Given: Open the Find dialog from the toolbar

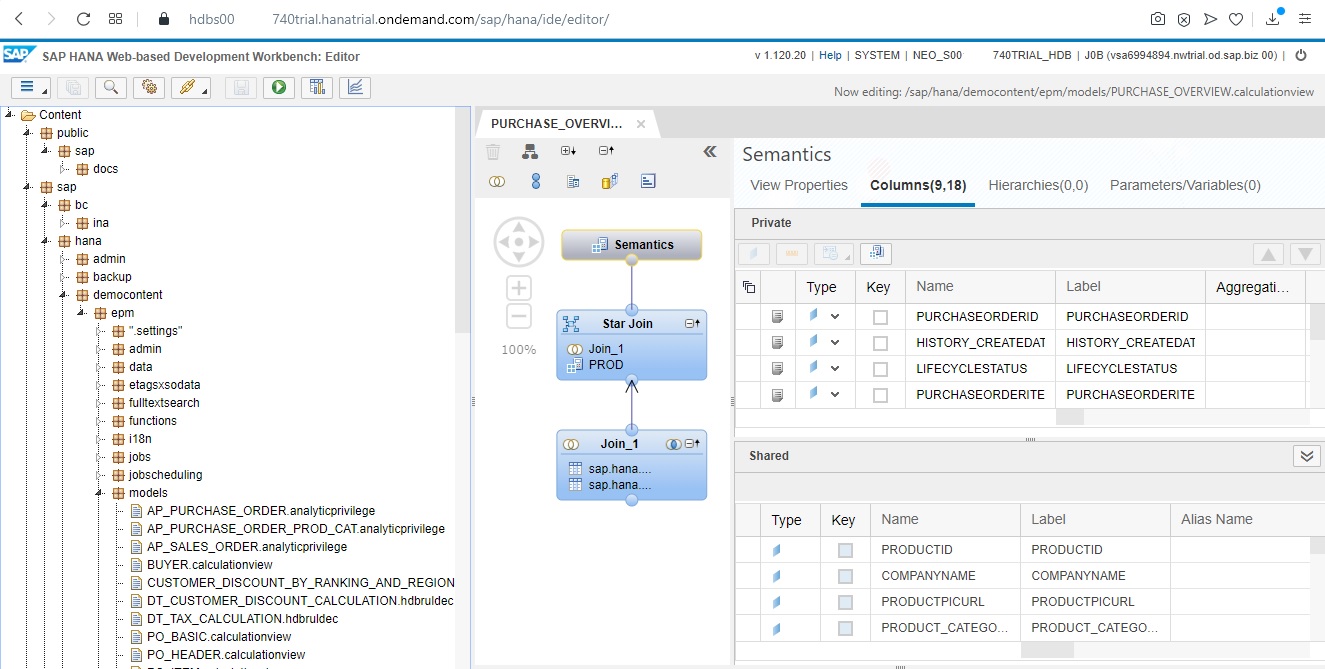Looking at the screenshot, I should coord(110,88).
